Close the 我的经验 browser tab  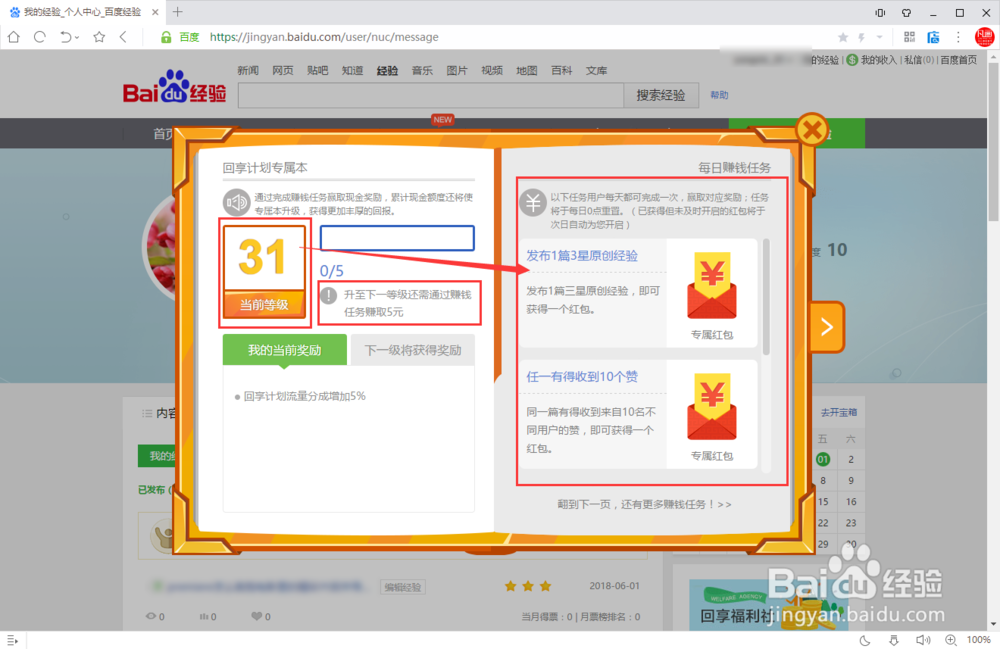coord(155,12)
